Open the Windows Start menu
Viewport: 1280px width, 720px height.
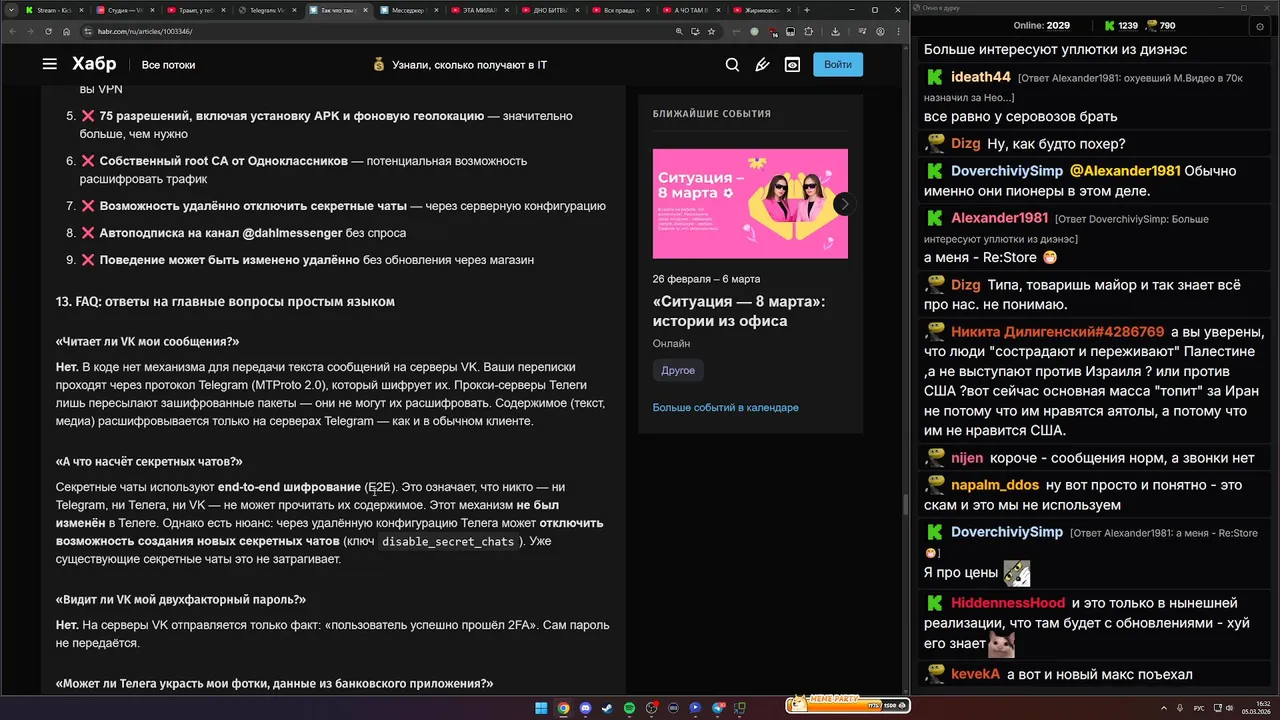(541, 708)
